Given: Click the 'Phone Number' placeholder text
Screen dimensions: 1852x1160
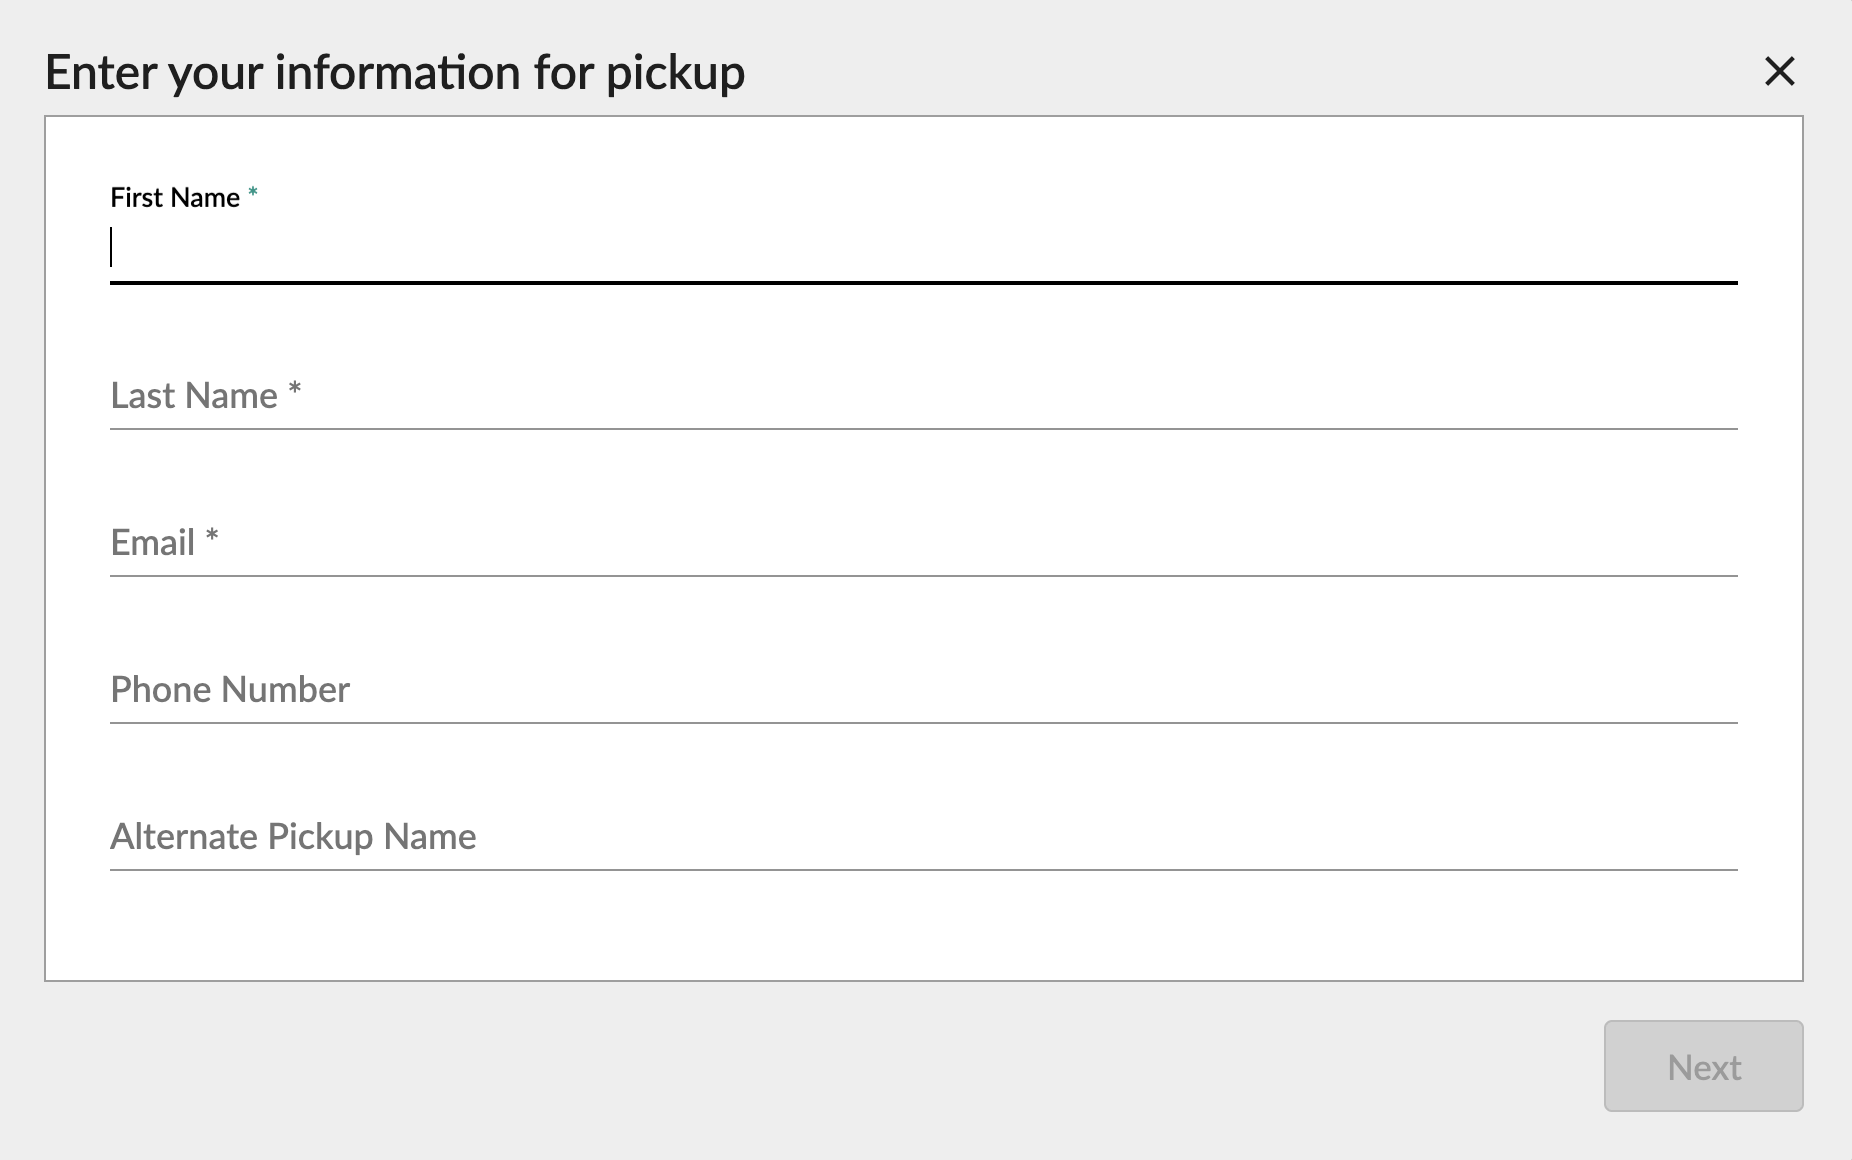Looking at the screenshot, I should [230, 690].
